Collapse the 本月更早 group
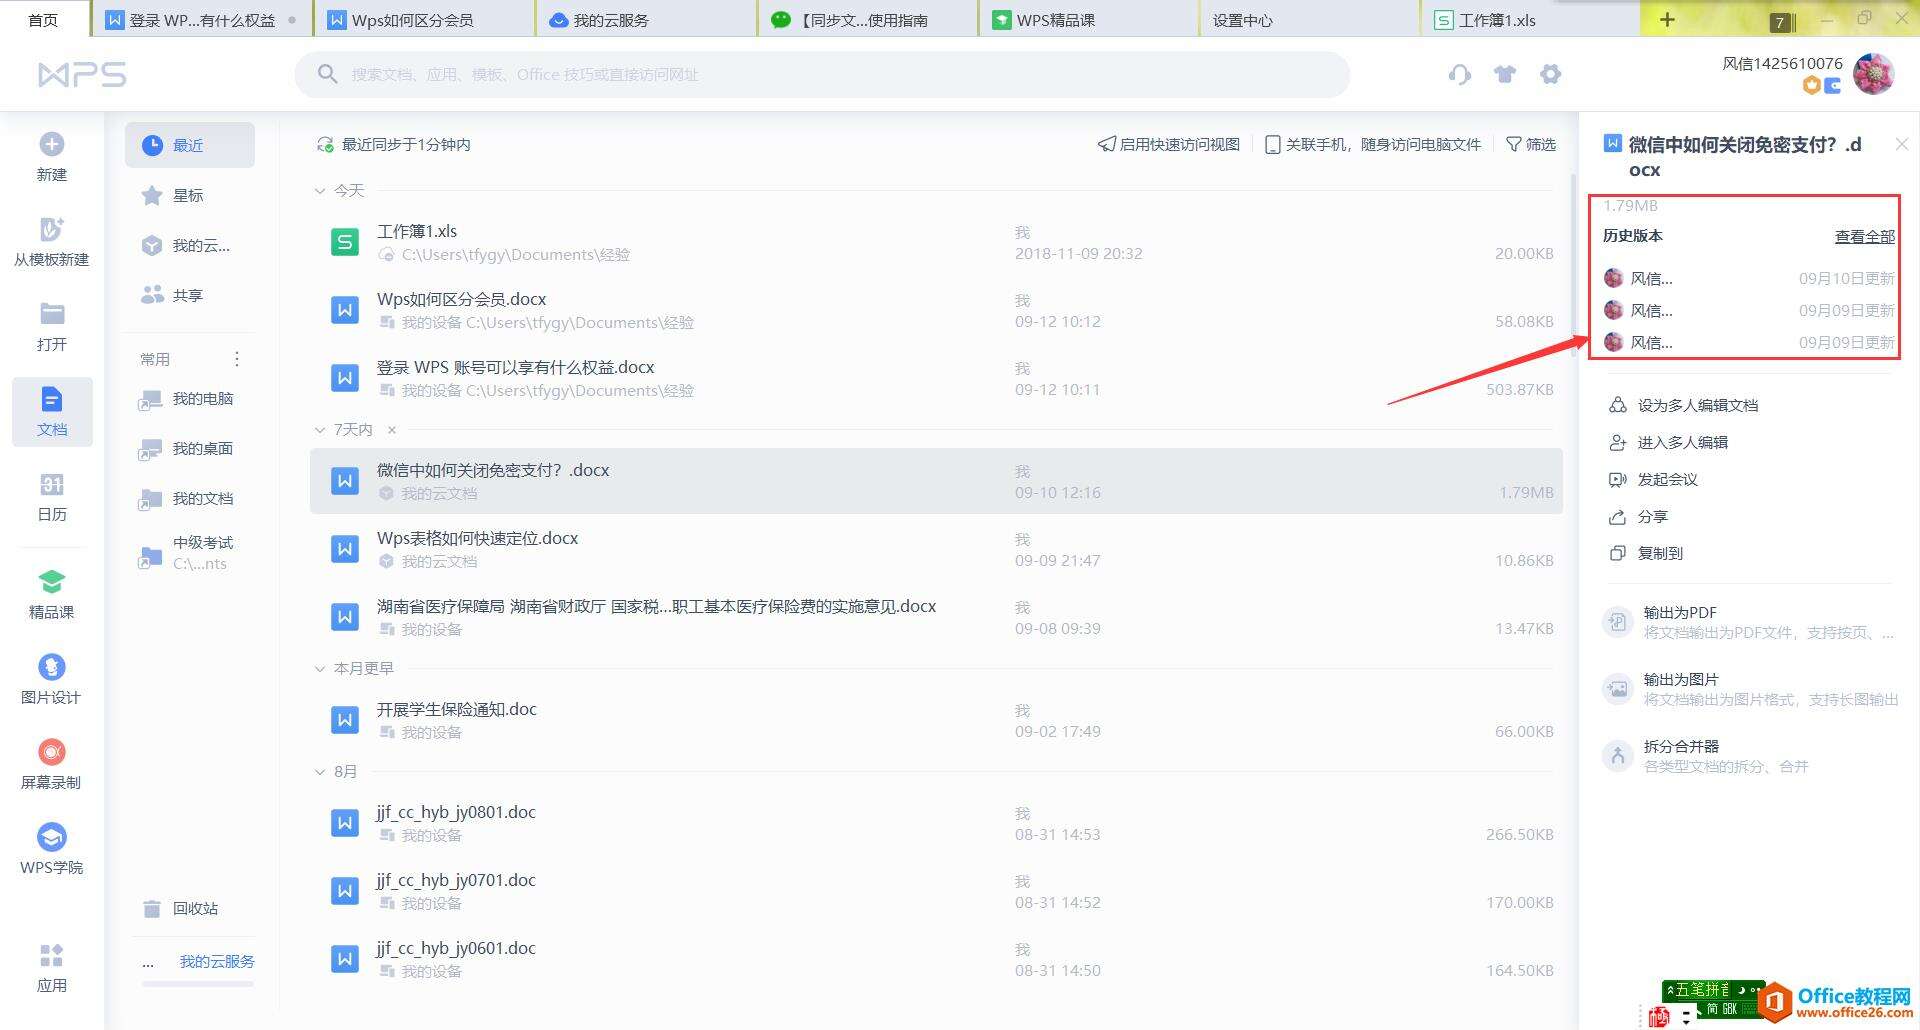Screen dimensions: 1920x1030 click(x=320, y=669)
